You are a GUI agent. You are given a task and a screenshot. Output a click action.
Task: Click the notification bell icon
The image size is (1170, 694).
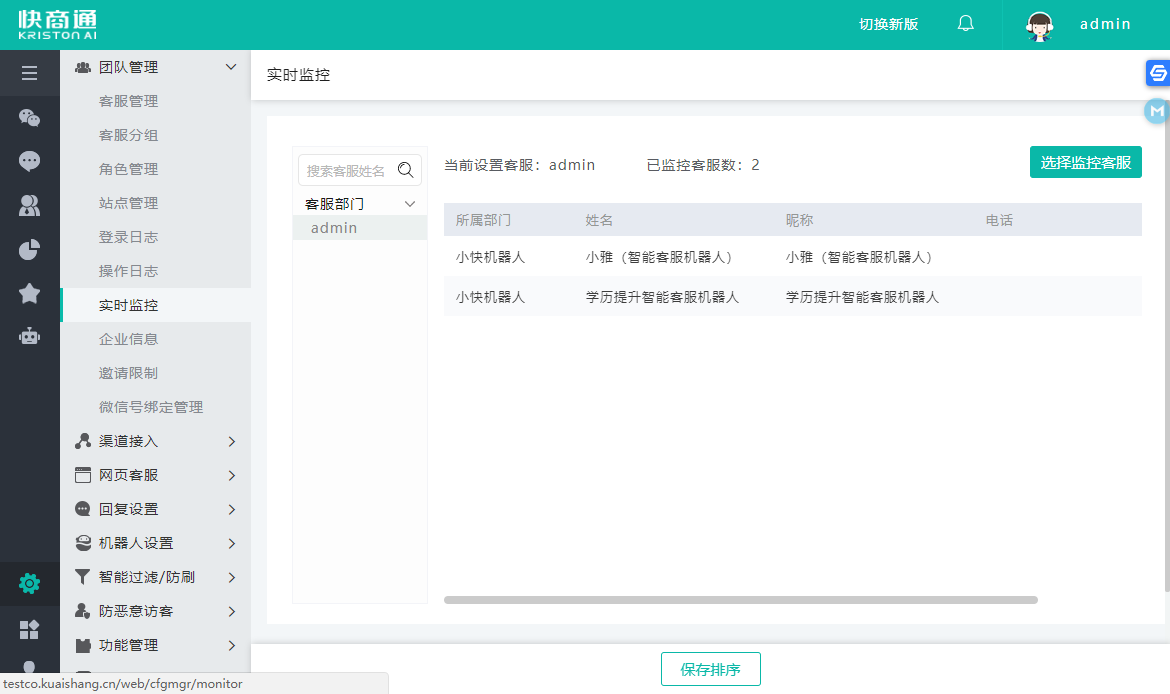[965, 24]
